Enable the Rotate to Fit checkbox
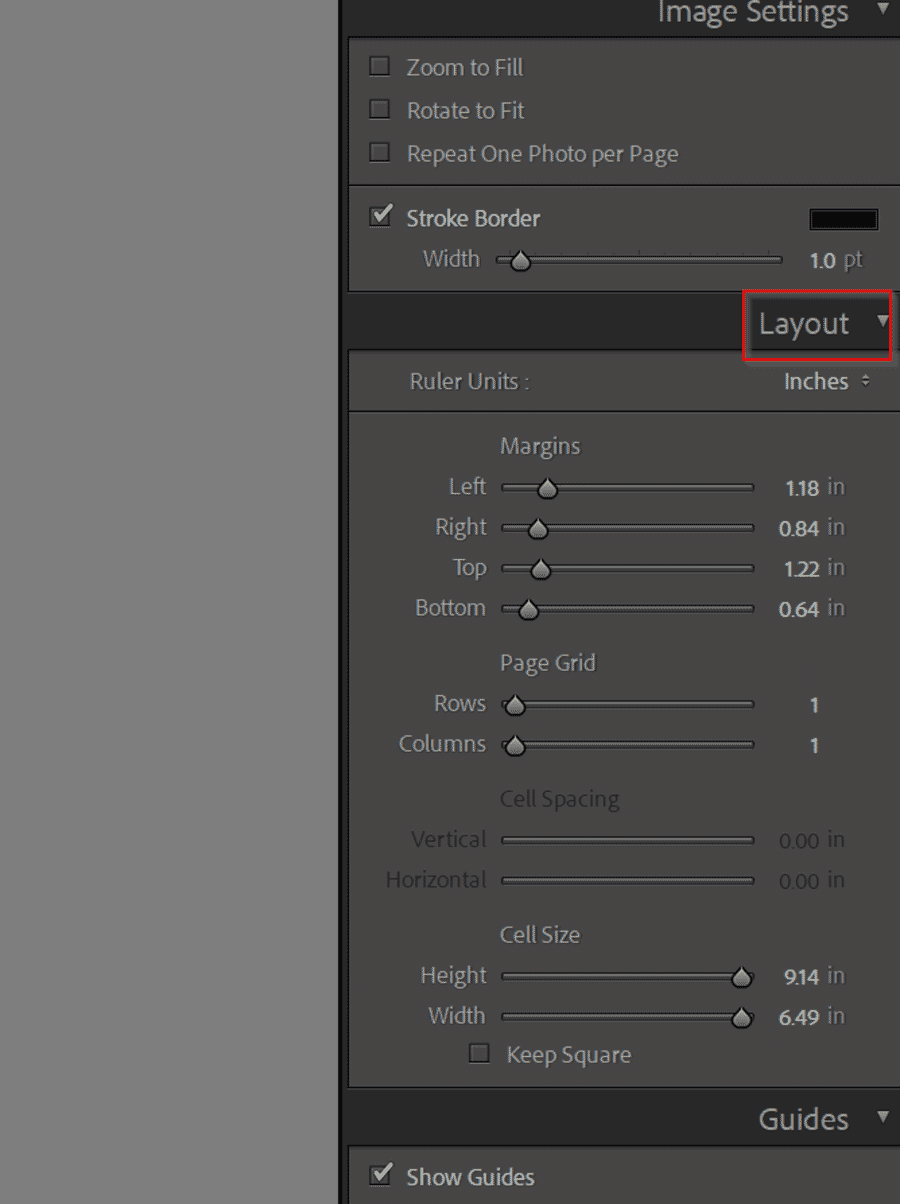The width and height of the screenshot is (900, 1204). point(379,109)
